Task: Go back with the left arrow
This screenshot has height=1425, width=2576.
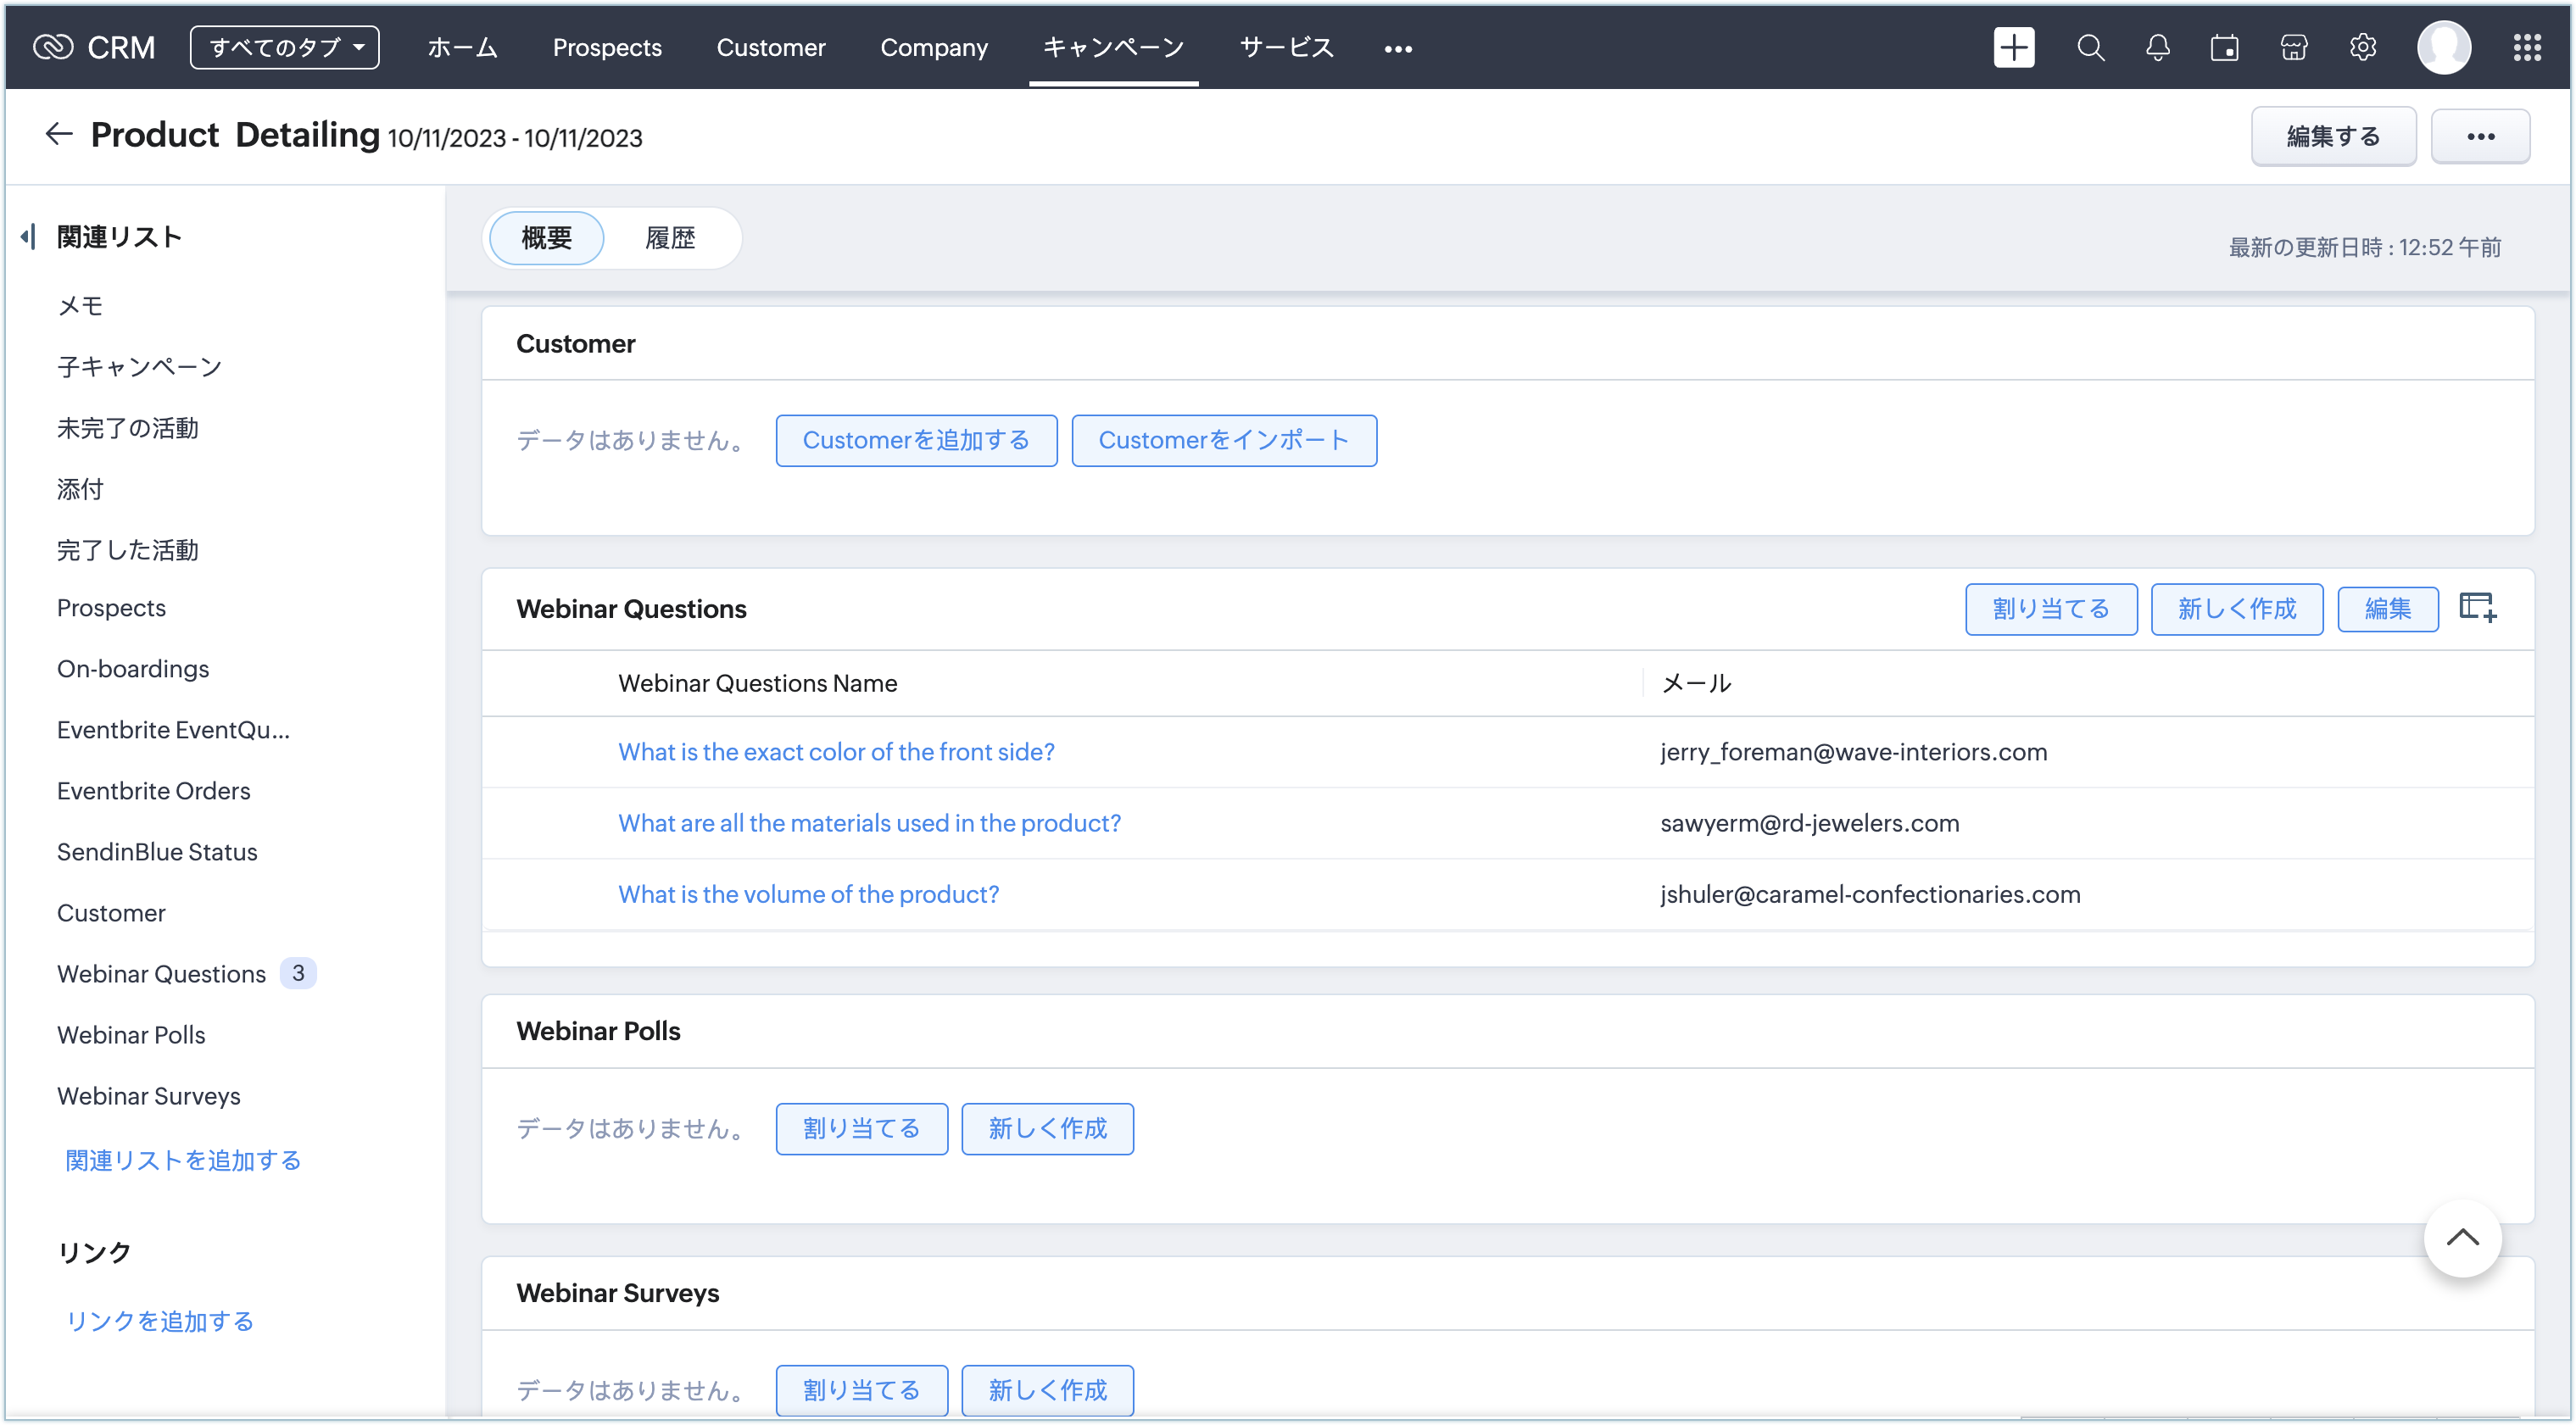Action: [x=59, y=134]
